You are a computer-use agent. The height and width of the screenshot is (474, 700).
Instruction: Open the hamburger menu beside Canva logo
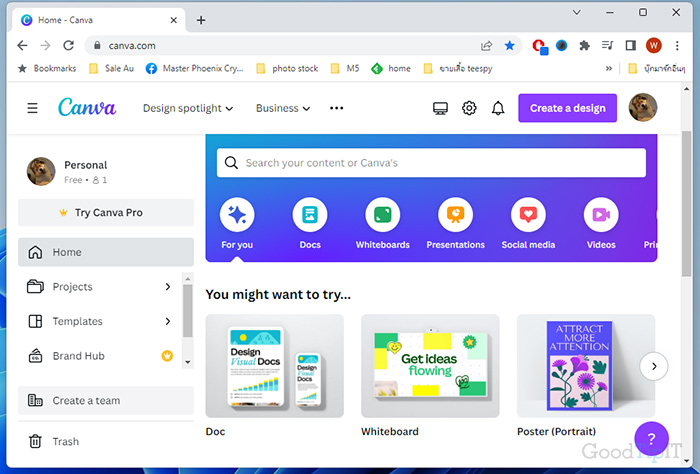(32, 108)
